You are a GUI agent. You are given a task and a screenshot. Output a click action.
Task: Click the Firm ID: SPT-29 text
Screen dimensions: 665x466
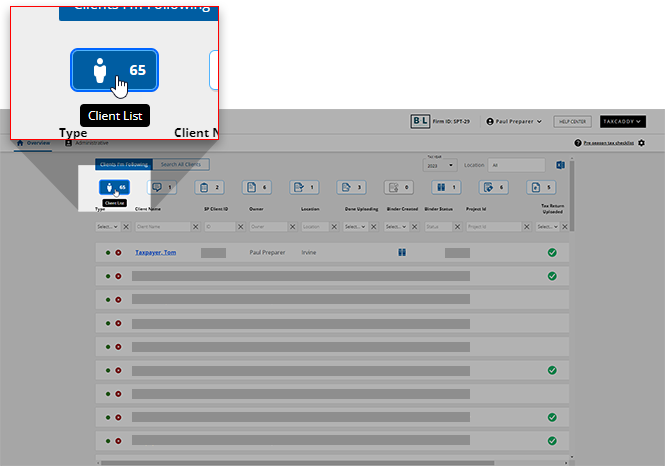[x=451, y=121]
